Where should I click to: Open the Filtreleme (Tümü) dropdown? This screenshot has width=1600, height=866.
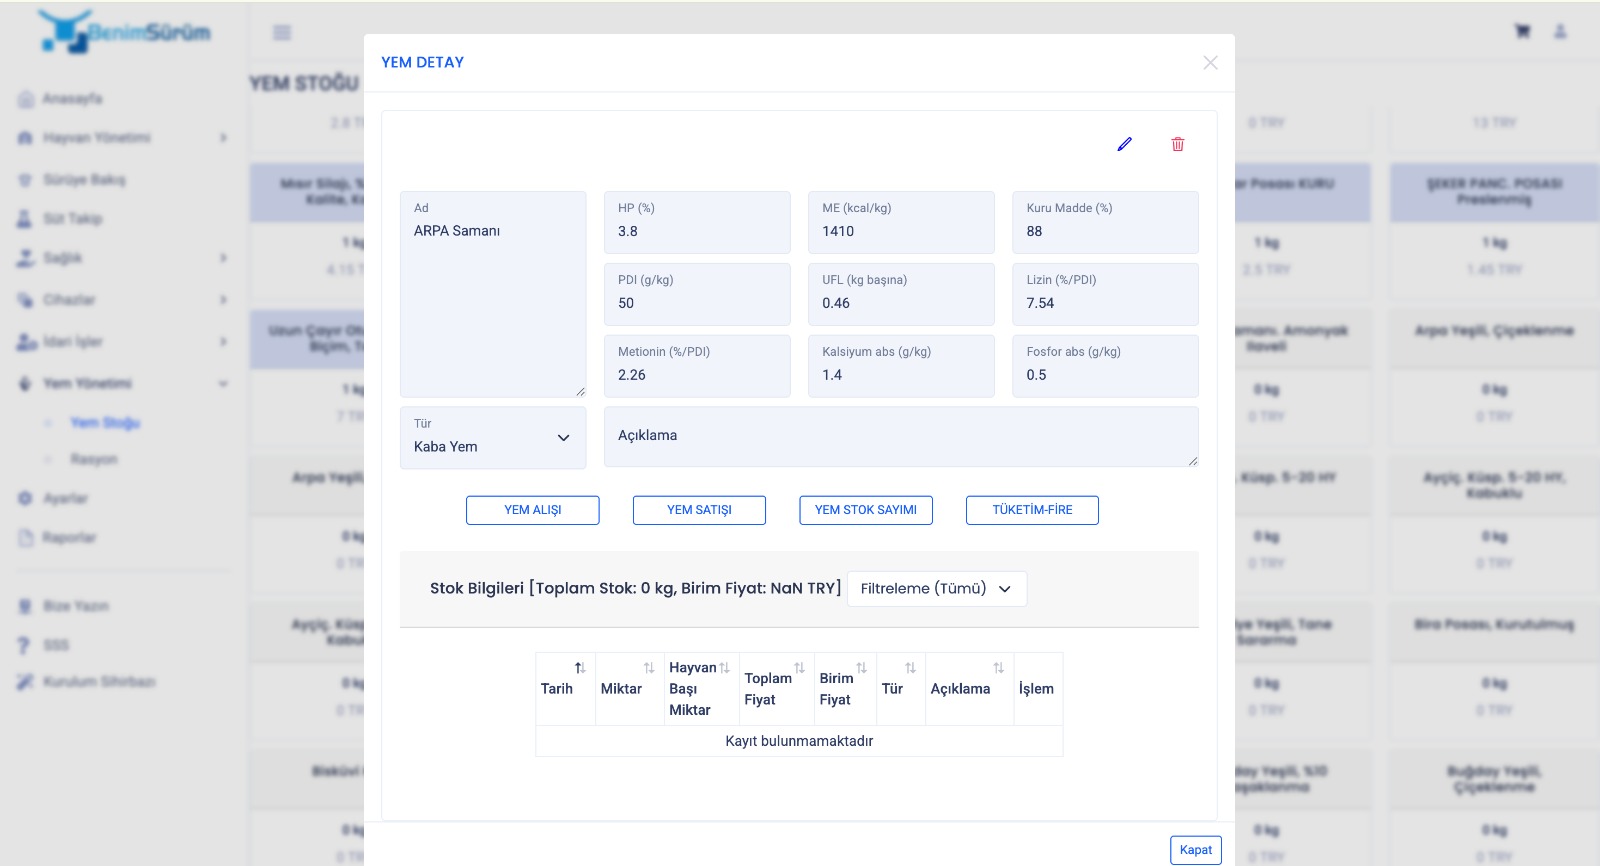(x=937, y=588)
